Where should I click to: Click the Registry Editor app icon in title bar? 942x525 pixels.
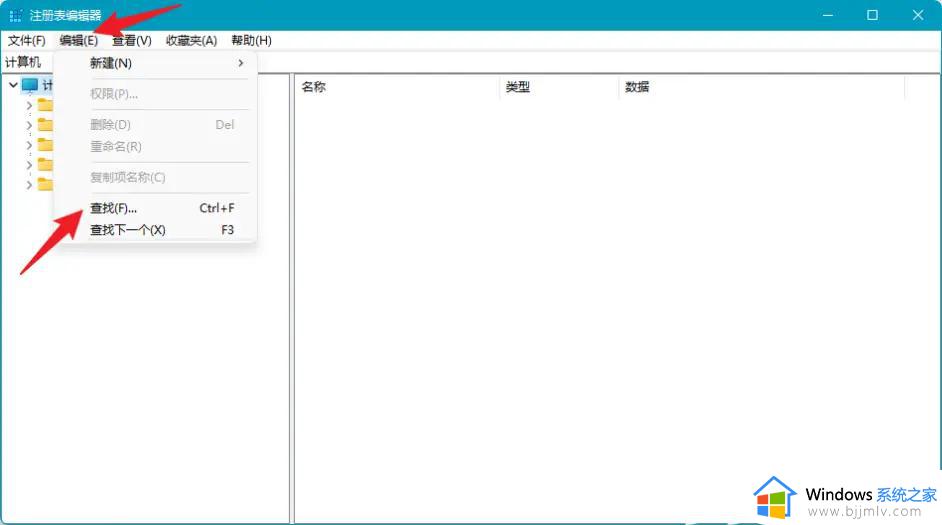16,16
